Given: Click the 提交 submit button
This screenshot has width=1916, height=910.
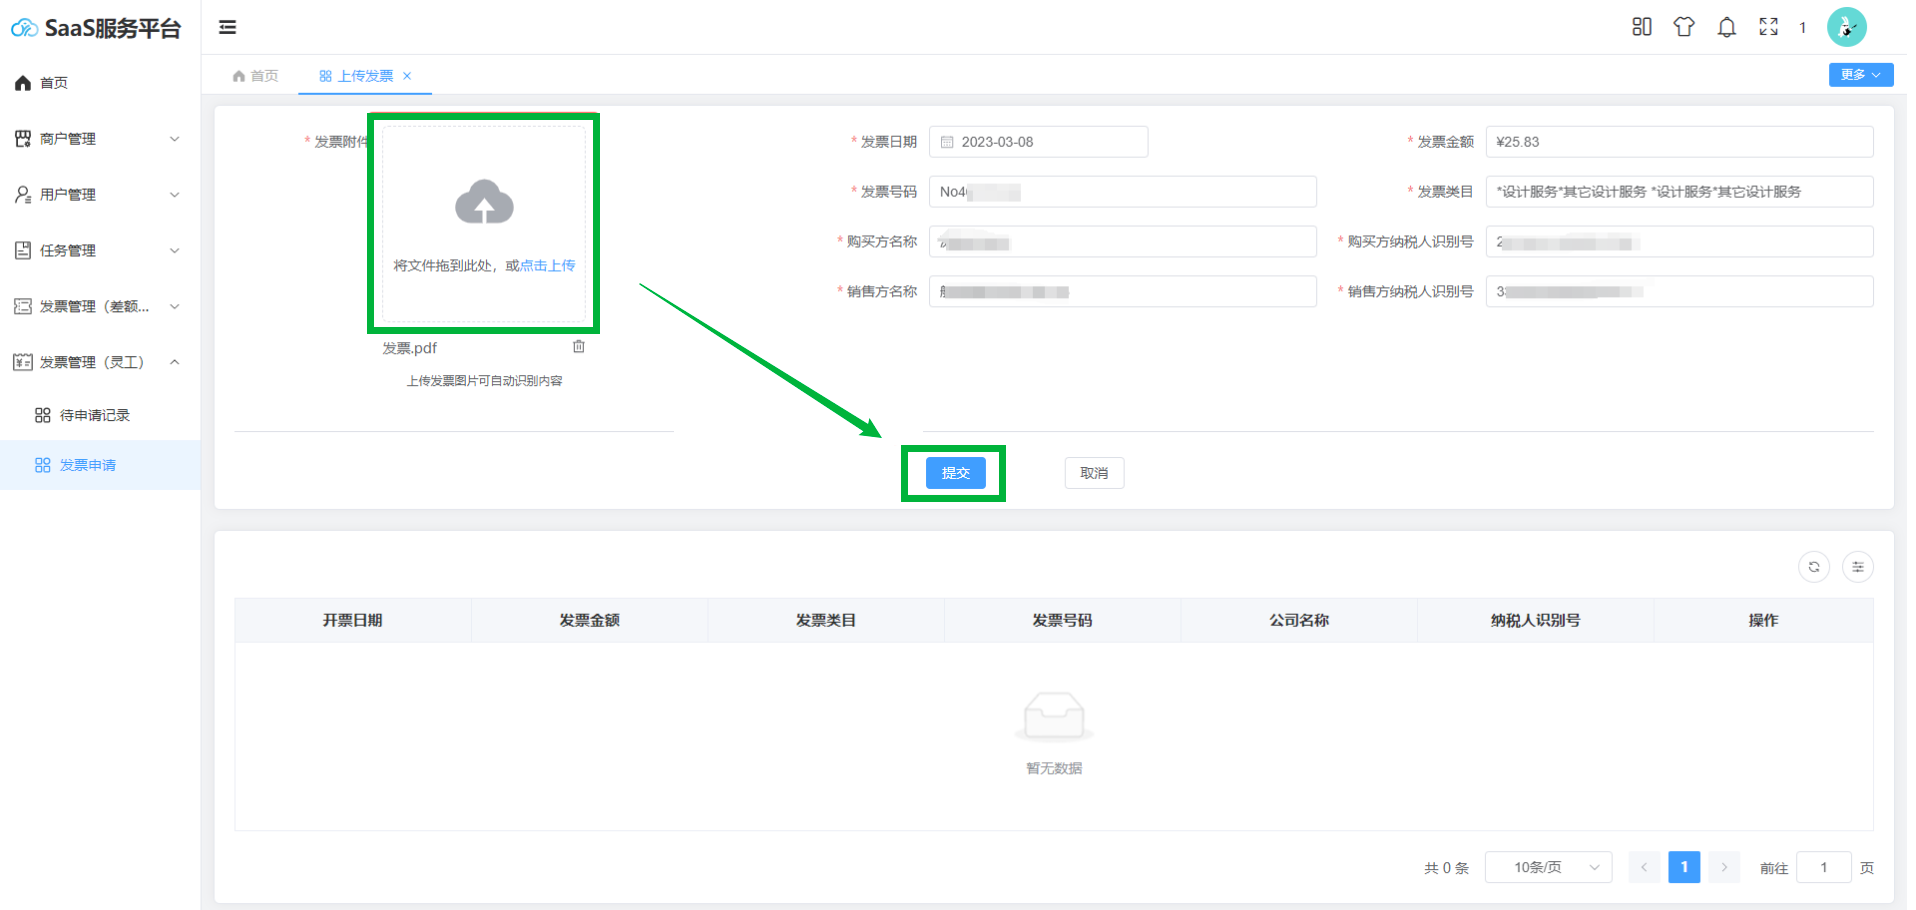Looking at the screenshot, I should pos(955,473).
